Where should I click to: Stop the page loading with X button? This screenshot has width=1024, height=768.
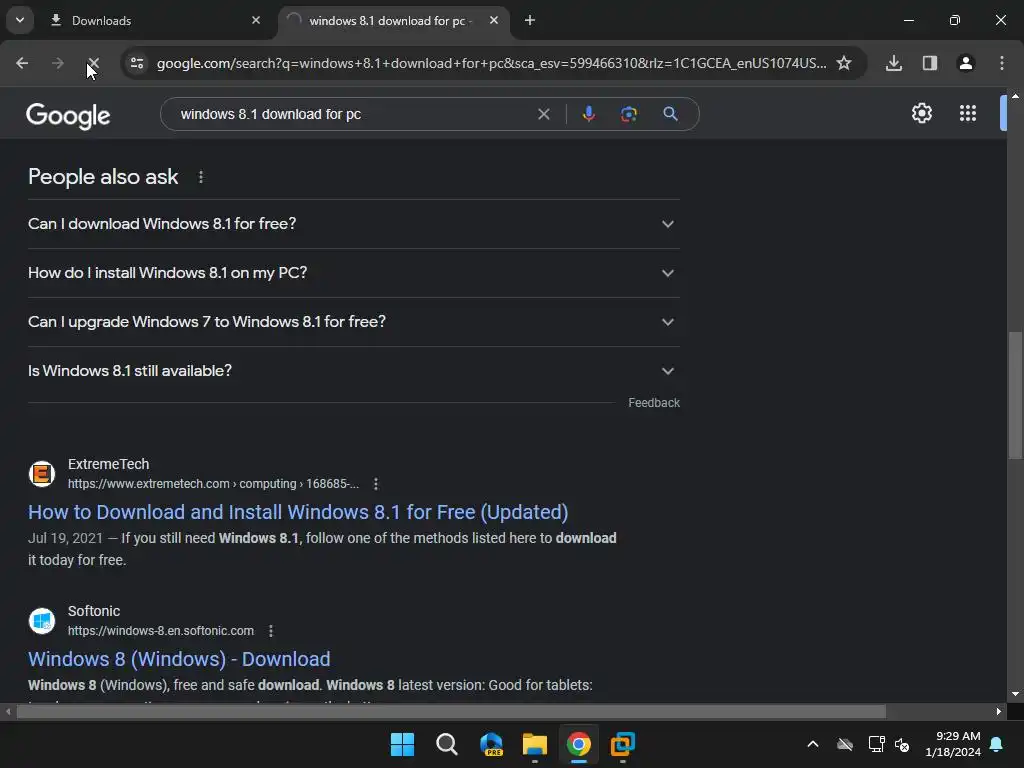coord(93,63)
